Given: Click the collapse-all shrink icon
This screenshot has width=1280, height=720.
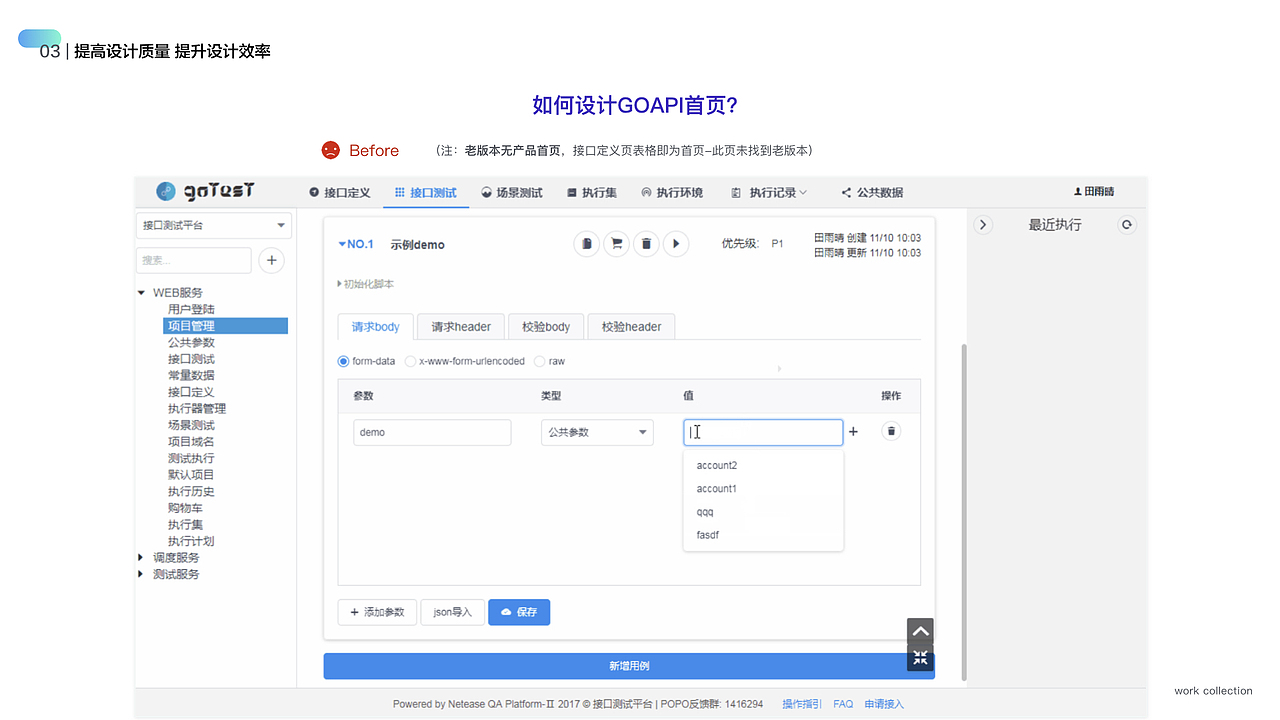Looking at the screenshot, I should click(920, 657).
